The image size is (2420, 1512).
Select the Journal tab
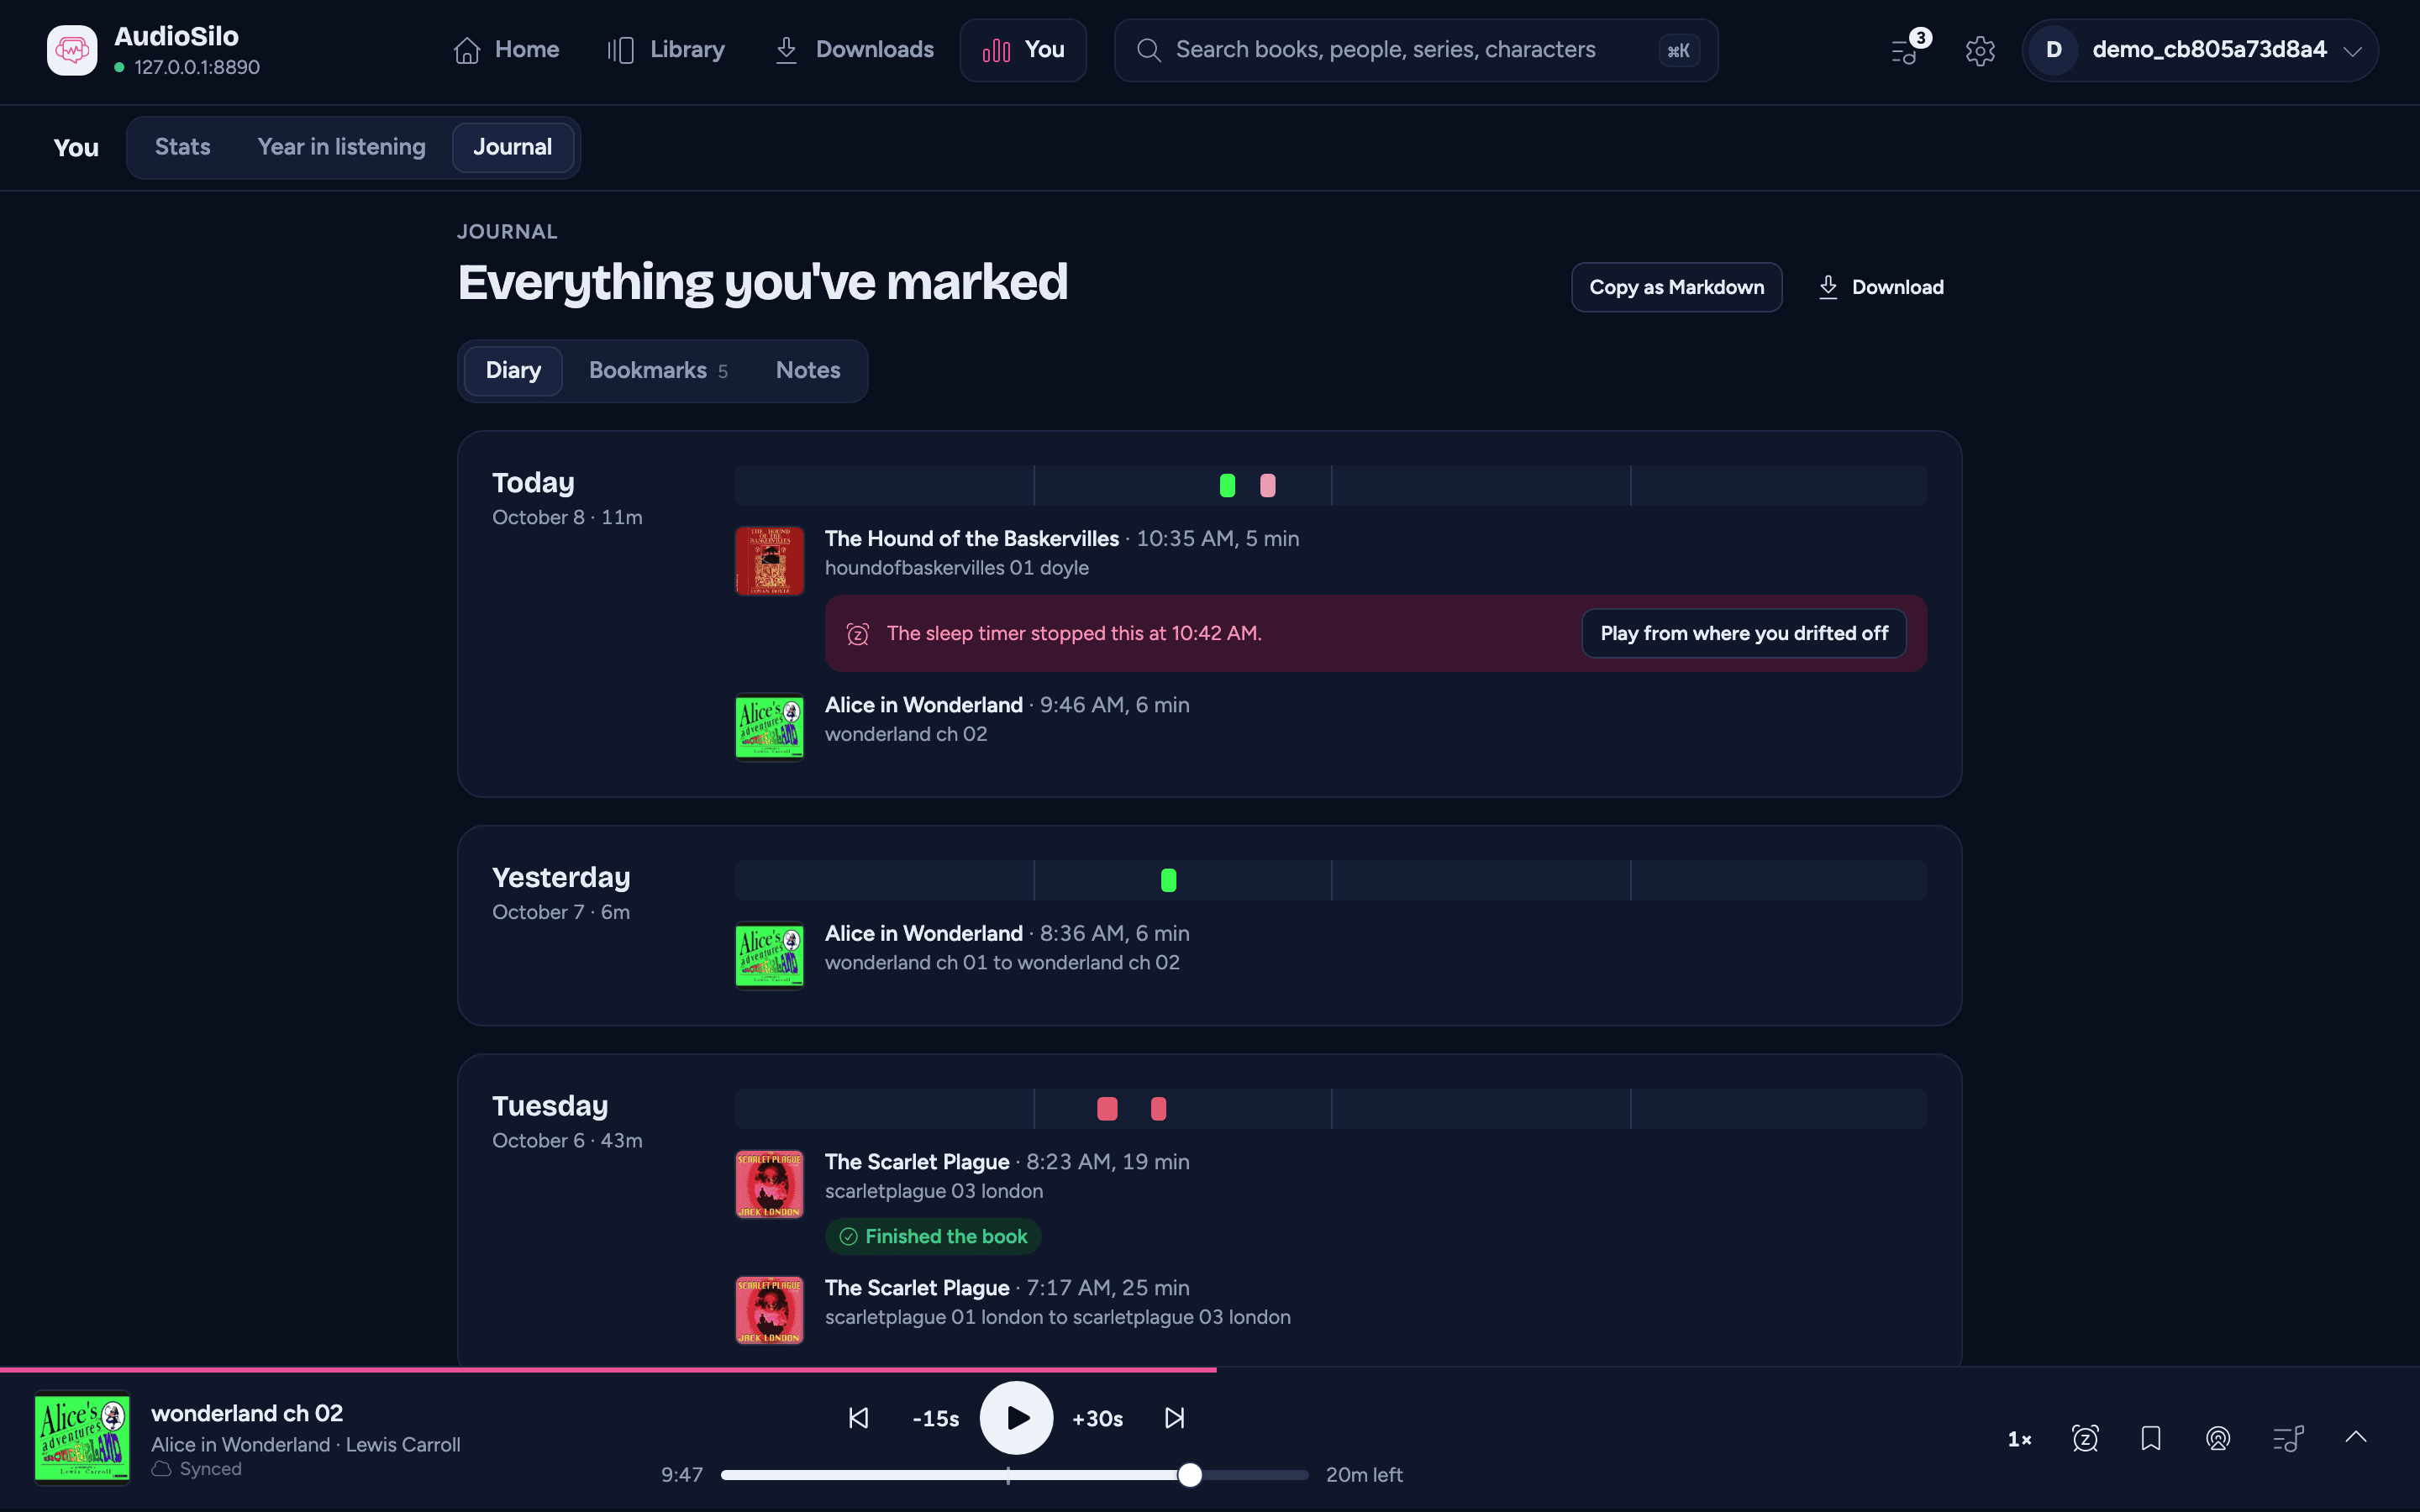click(512, 147)
